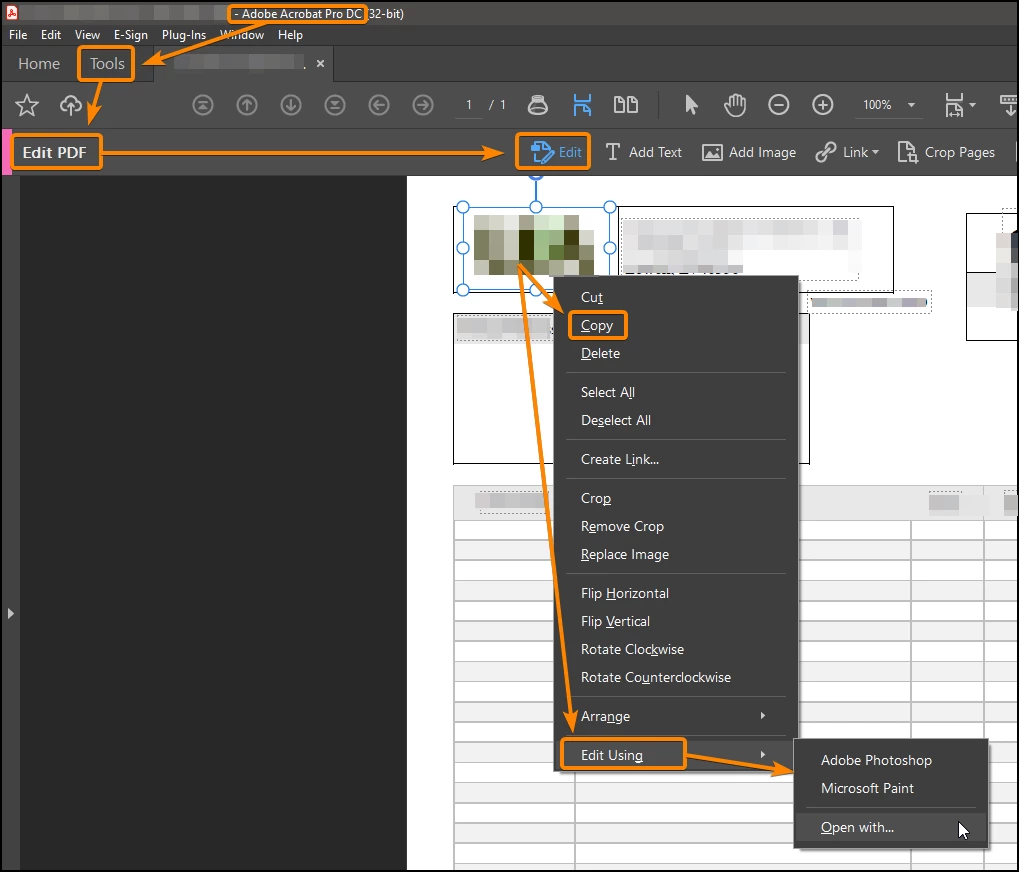Choose Cut from context menu
This screenshot has width=1019, height=872.
pyautogui.click(x=675, y=297)
